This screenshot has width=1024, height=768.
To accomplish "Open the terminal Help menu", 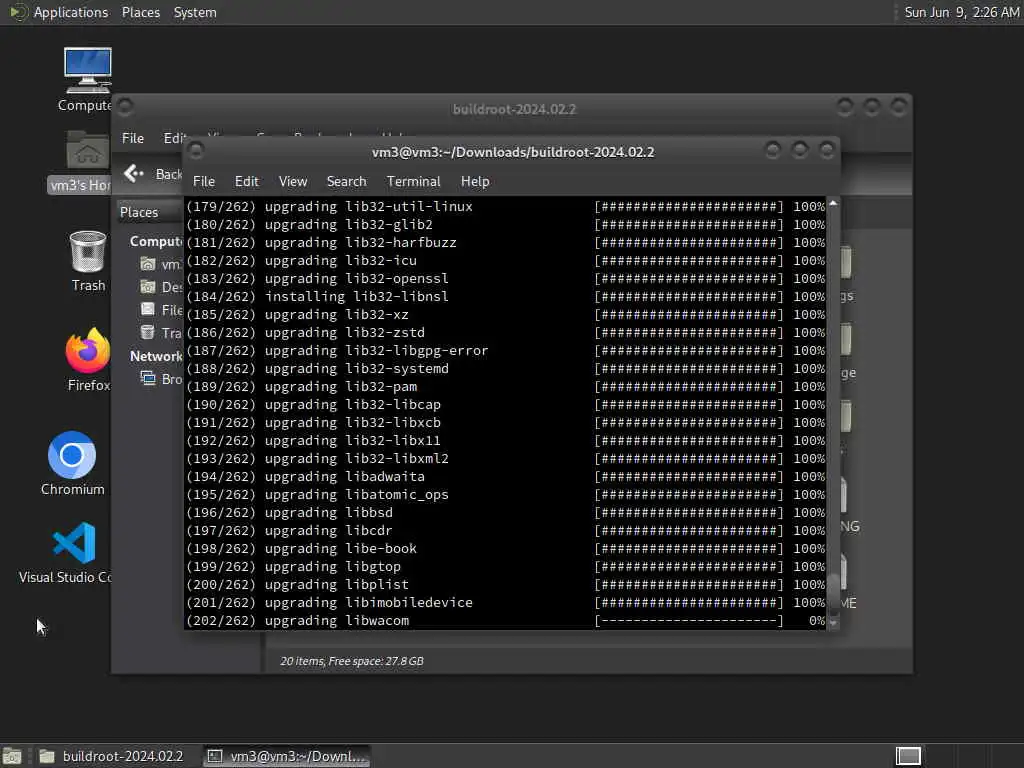I will (475, 182).
